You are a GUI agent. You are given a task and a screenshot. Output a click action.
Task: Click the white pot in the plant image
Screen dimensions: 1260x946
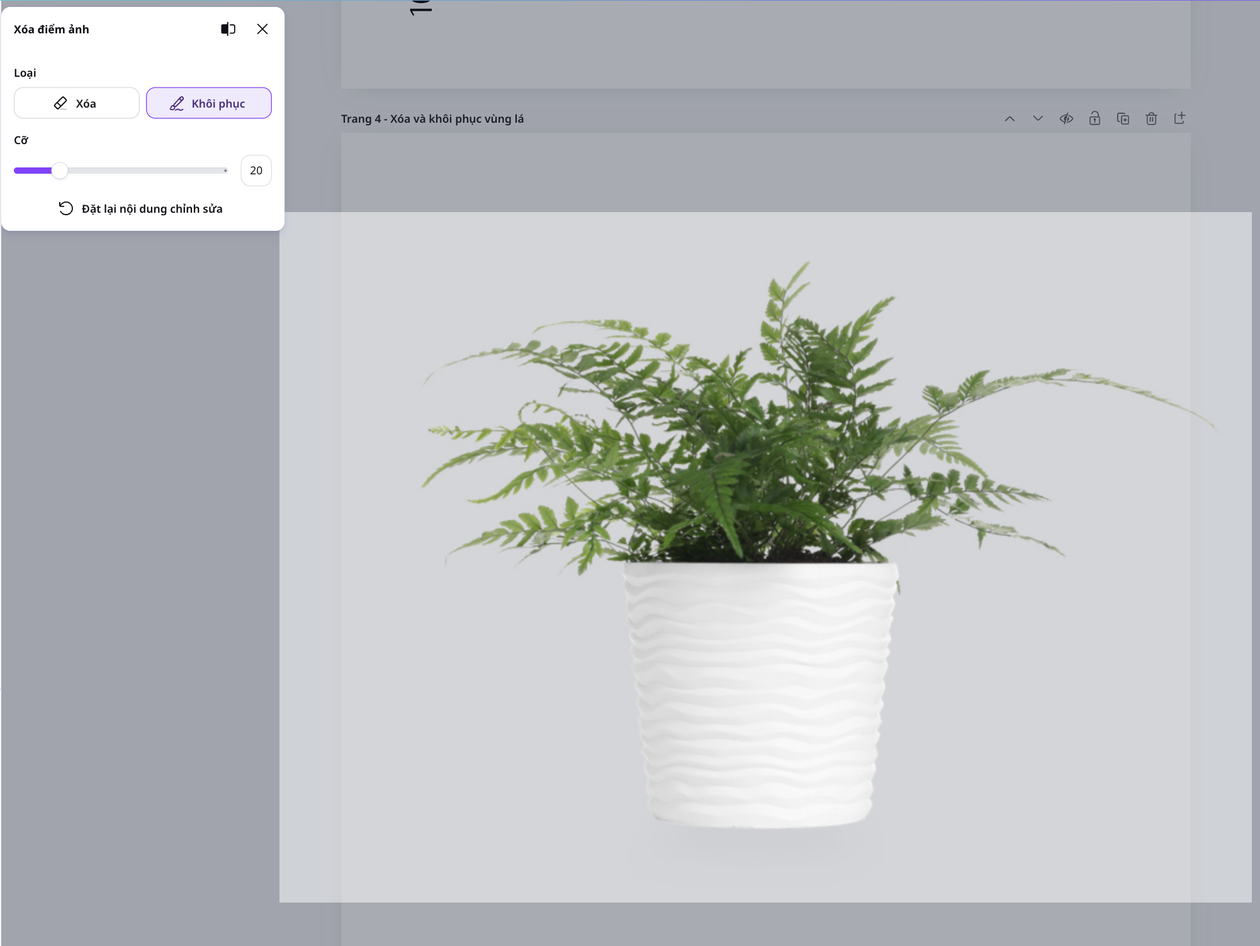click(762, 695)
